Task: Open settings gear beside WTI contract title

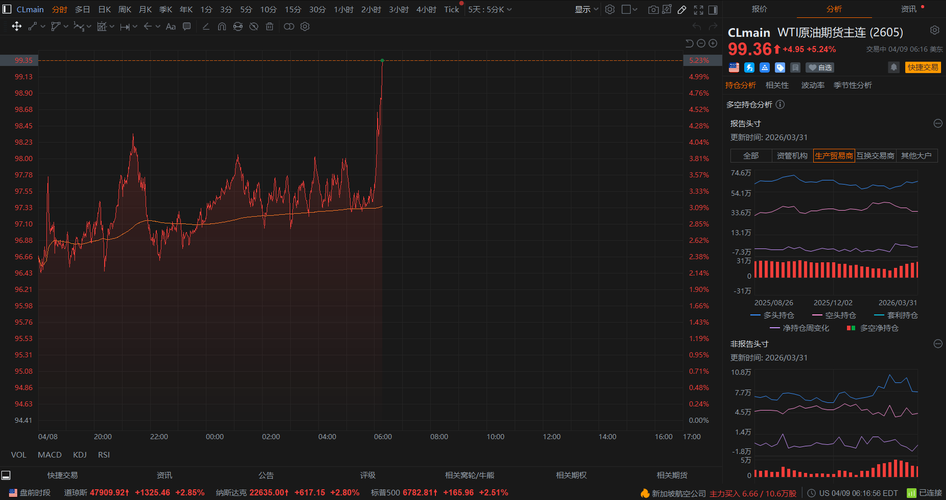Action: click(934, 31)
